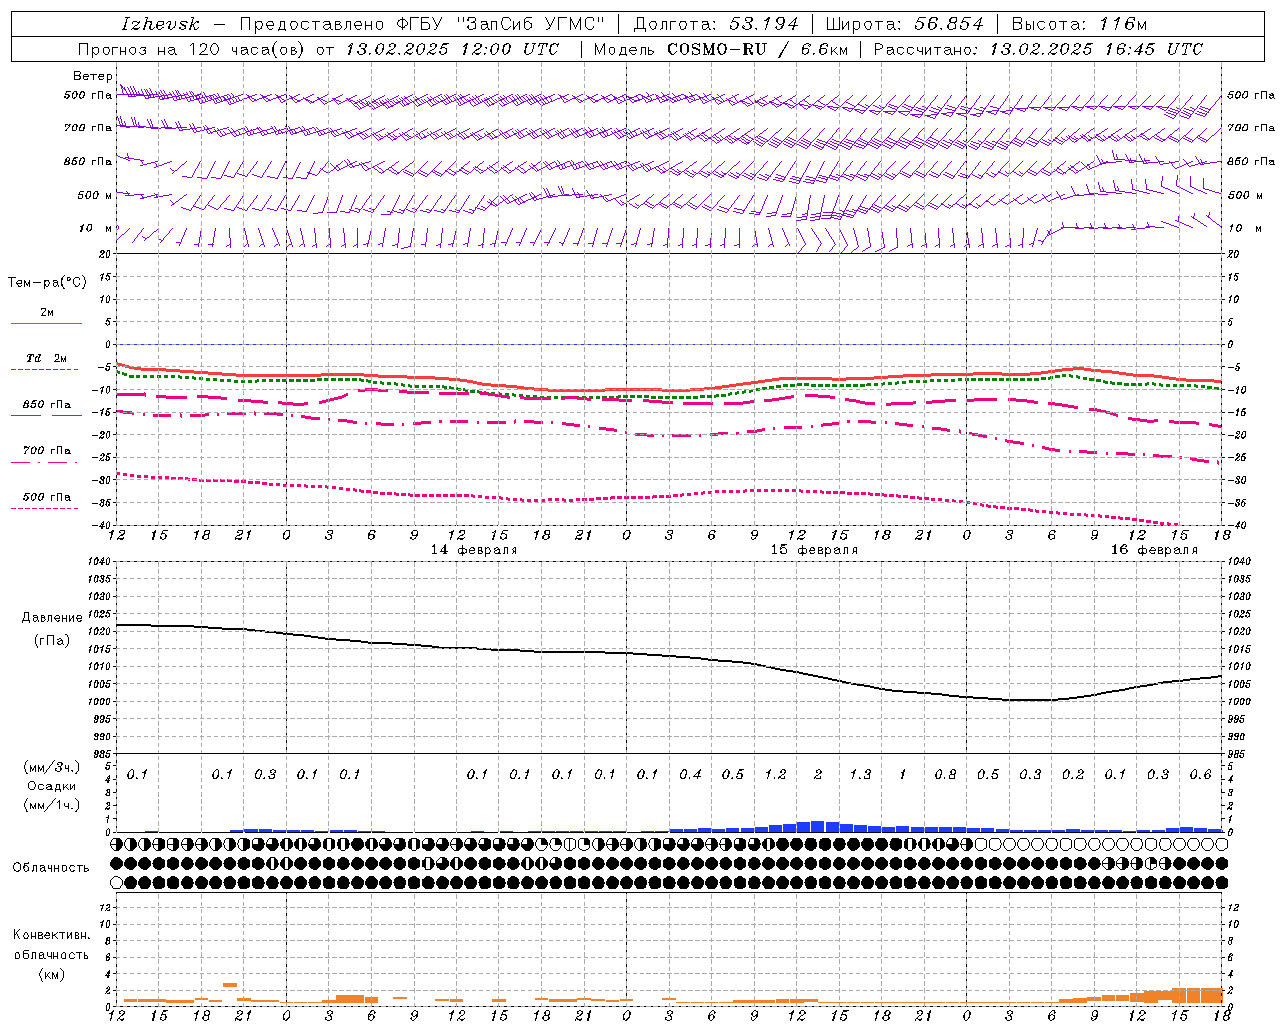Click the precipitation value "0.6"
This screenshot has width=1280, height=1024.
(x=1200, y=774)
